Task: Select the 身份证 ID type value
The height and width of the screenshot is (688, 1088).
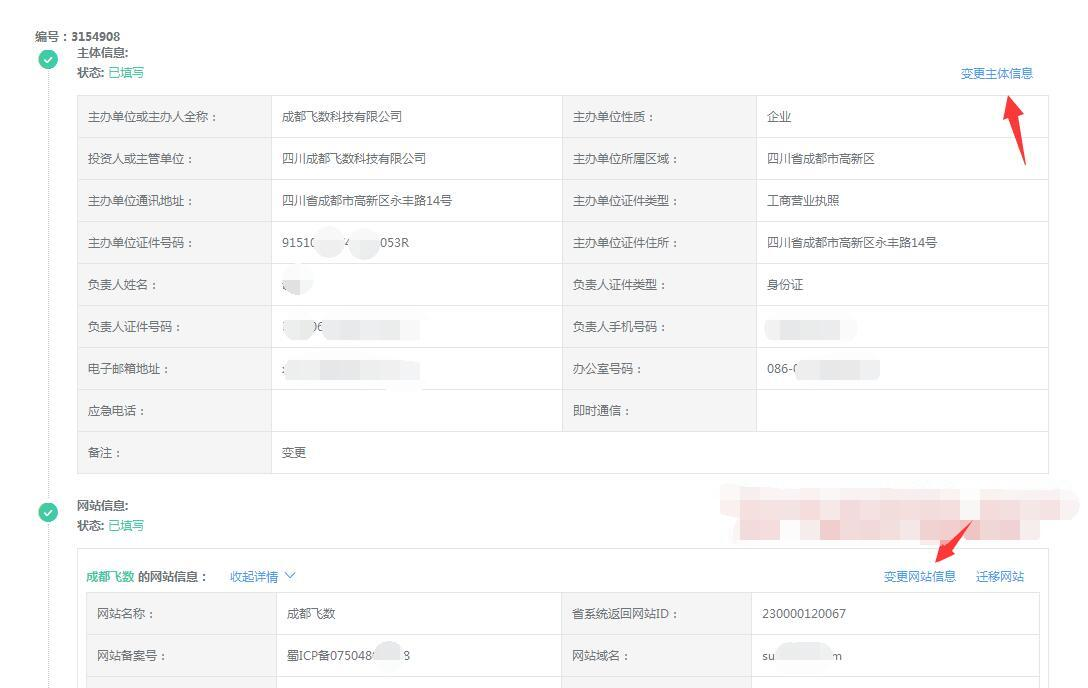Action: point(785,285)
